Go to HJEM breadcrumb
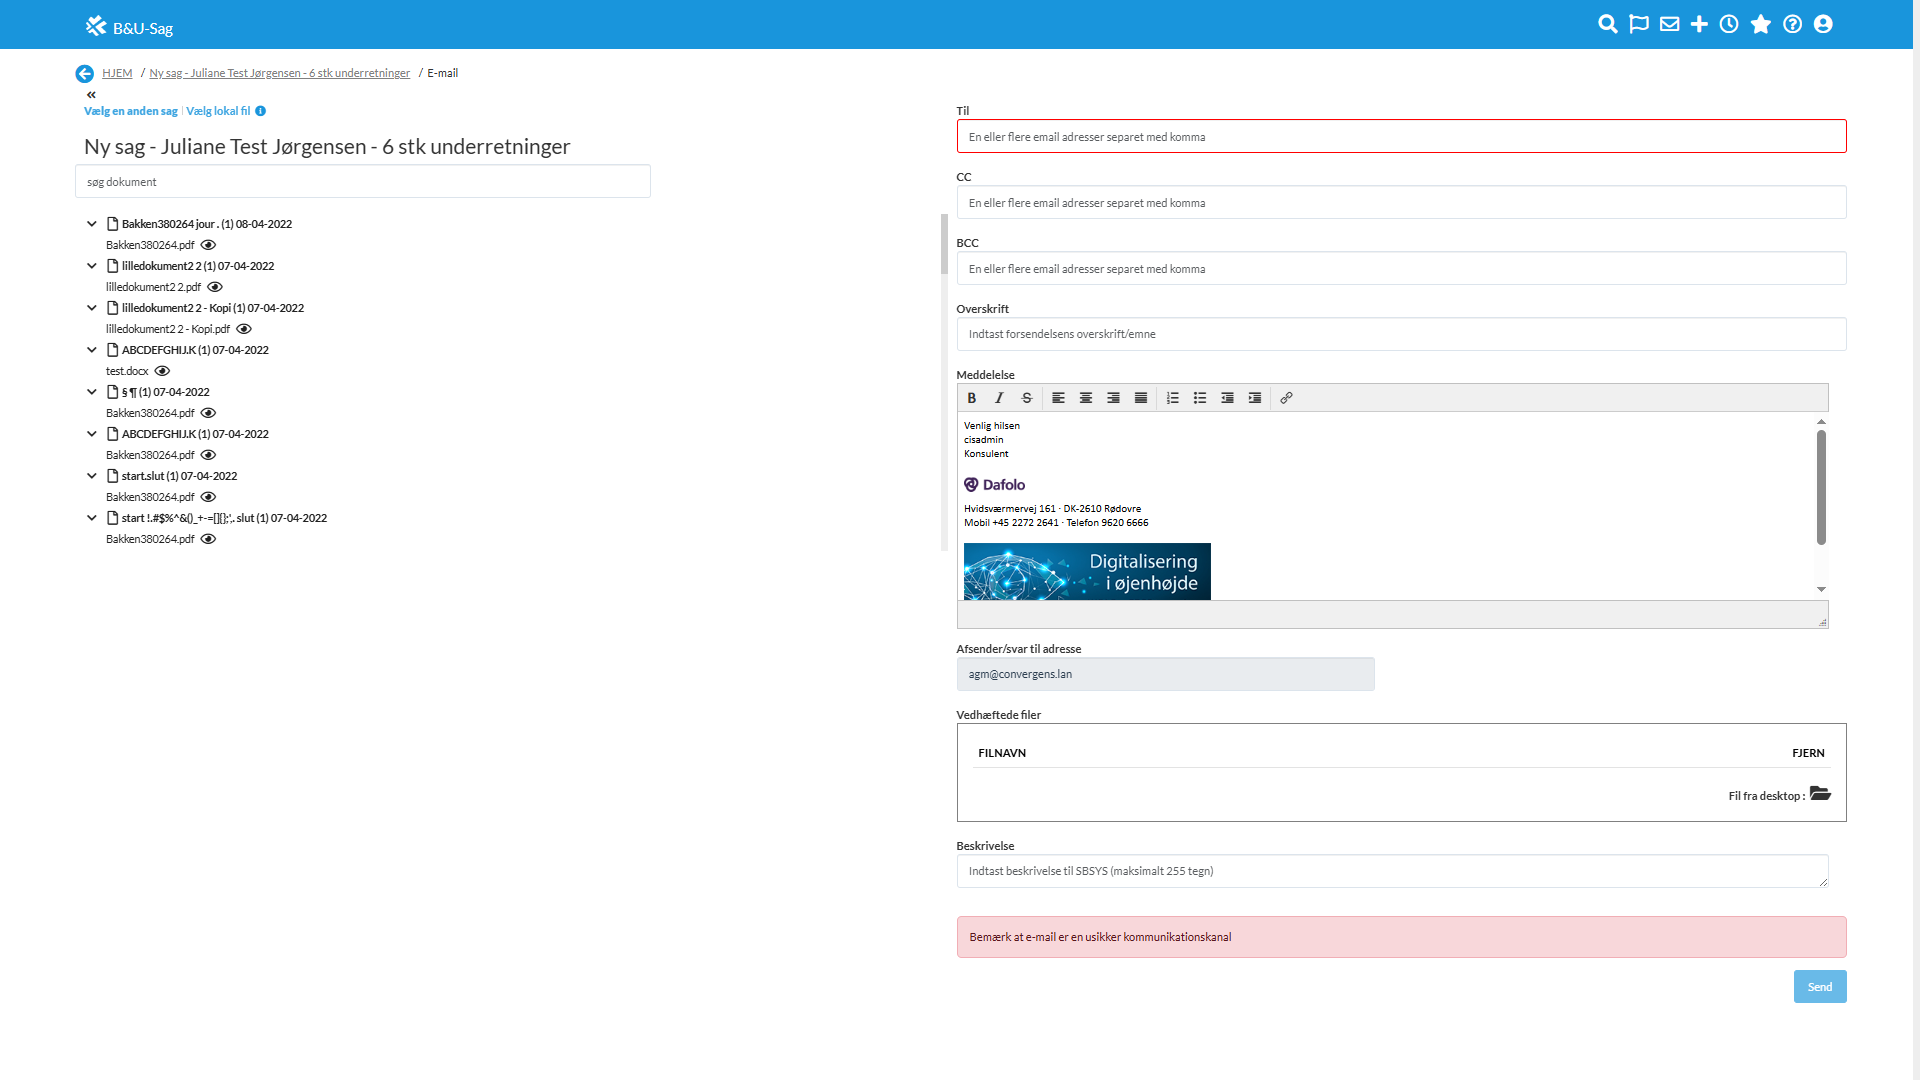Image resolution: width=1920 pixels, height=1080 pixels. 117,73
